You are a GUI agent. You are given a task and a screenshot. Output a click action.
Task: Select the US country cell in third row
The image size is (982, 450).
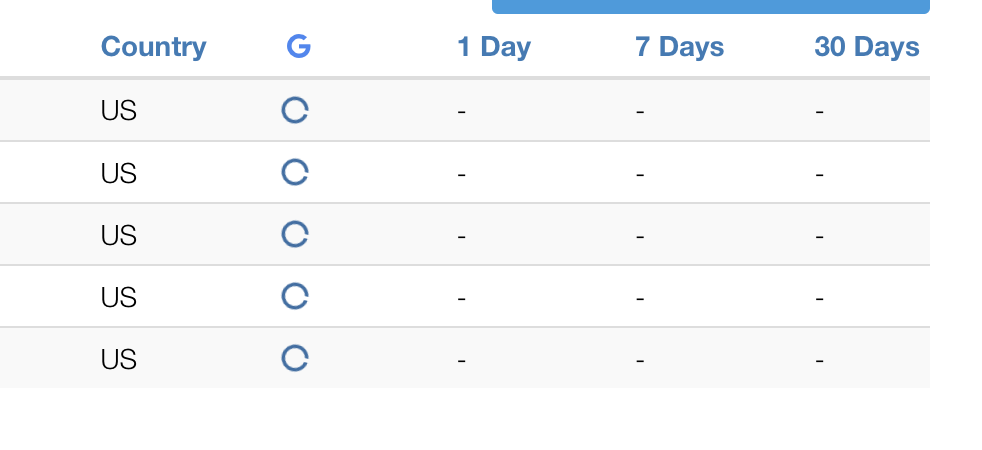pyautogui.click(x=118, y=235)
